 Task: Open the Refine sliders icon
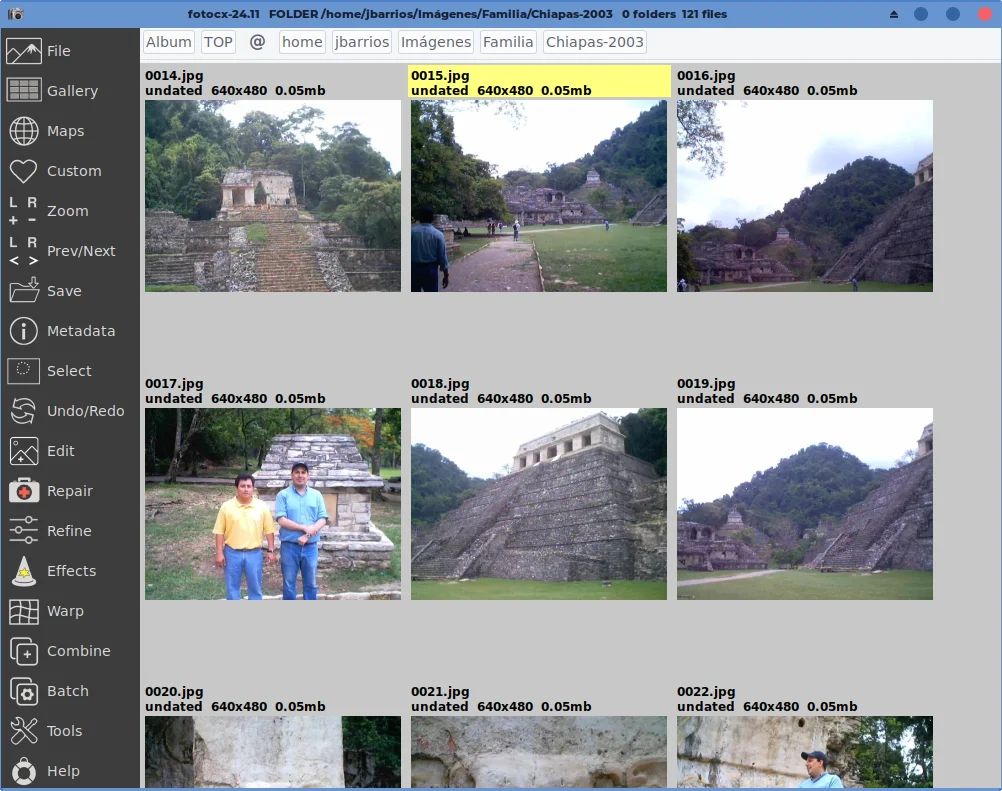[x=24, y=531]
